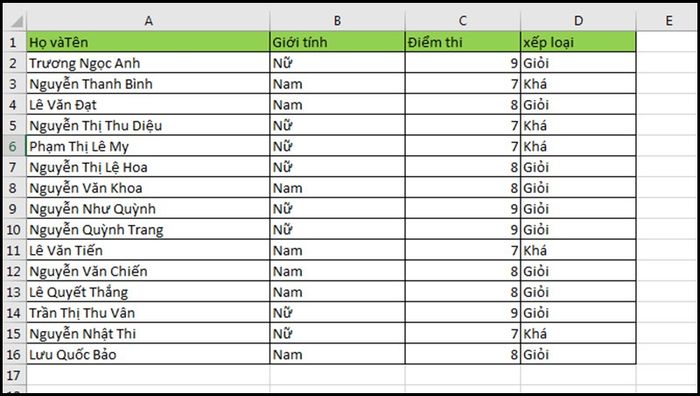The height and width of the screenshot is (396, 700).
Task: Click the 'Giới tính' header cell
Action: [337, 42]
